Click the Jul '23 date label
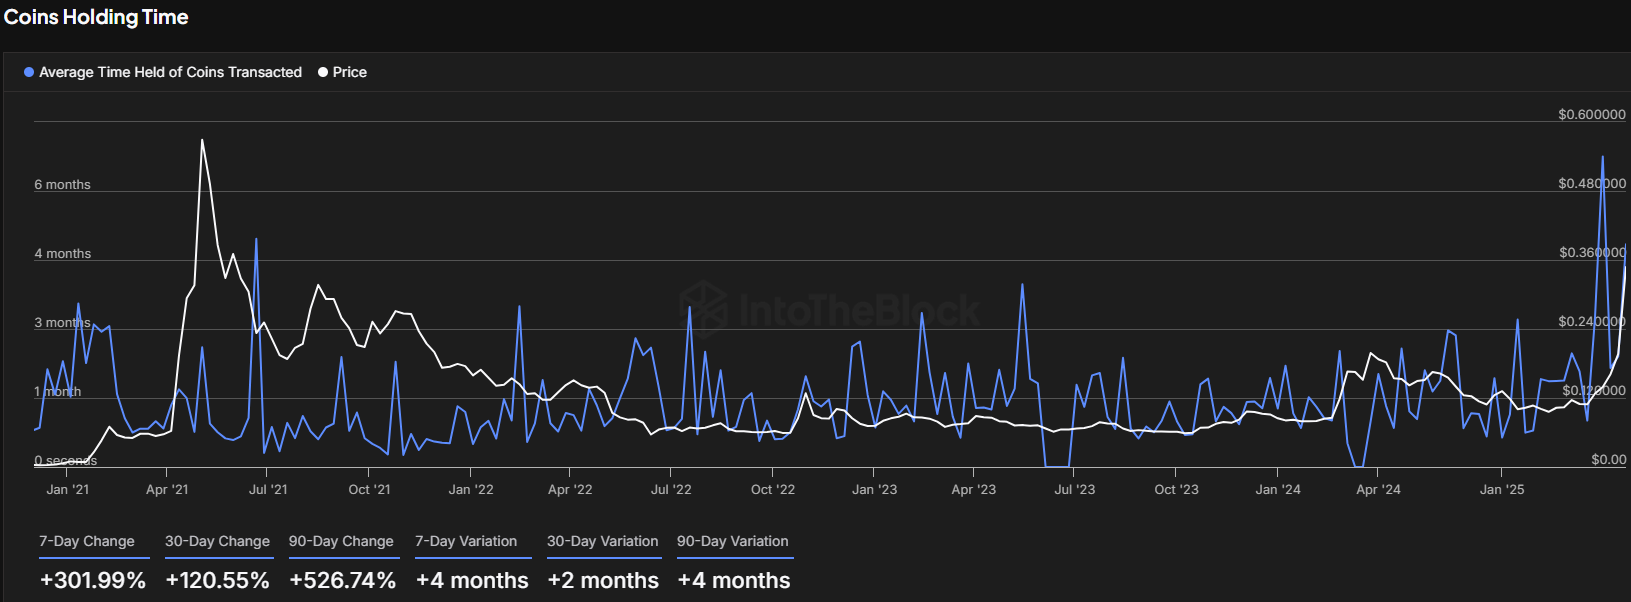This screenshot has width=1631, height=602. pos(1075,489)
